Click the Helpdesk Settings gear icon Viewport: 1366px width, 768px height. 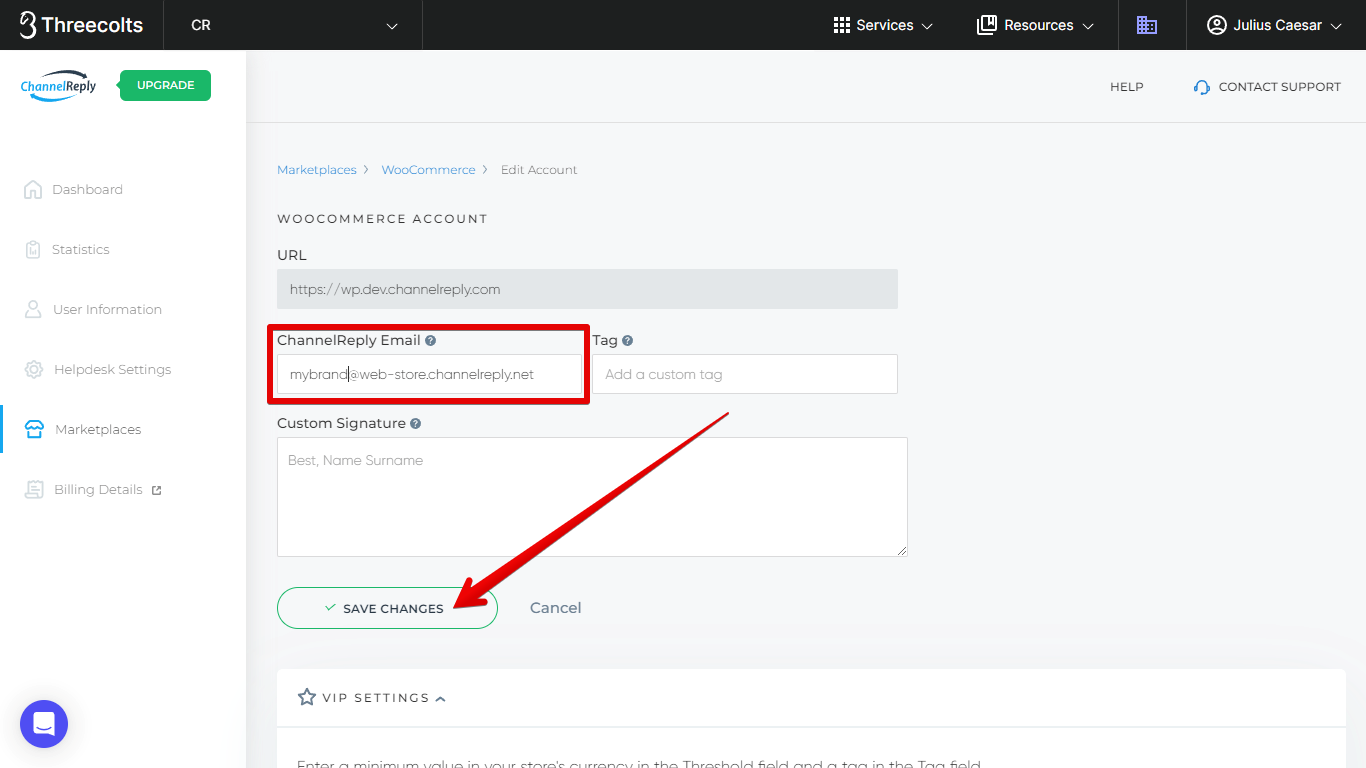pyautogui.click(x=34, y=369)
